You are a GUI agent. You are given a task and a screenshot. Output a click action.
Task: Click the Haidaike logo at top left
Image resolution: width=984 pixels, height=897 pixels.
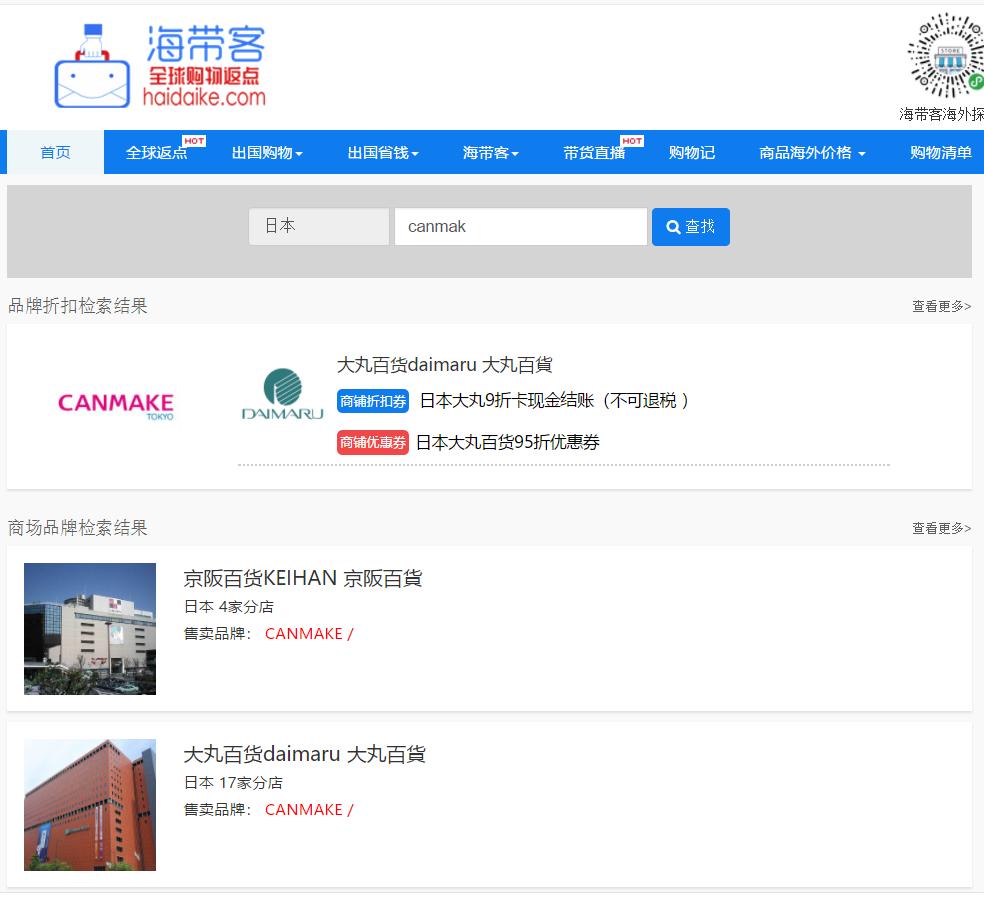pyautogui.click(x=160, y=62)
